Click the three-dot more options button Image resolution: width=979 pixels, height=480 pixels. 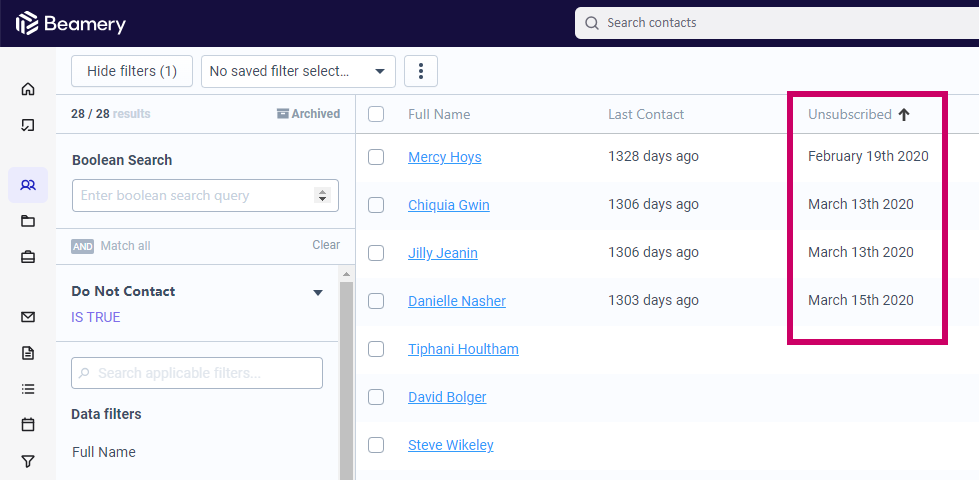click(x=421, y=71)
